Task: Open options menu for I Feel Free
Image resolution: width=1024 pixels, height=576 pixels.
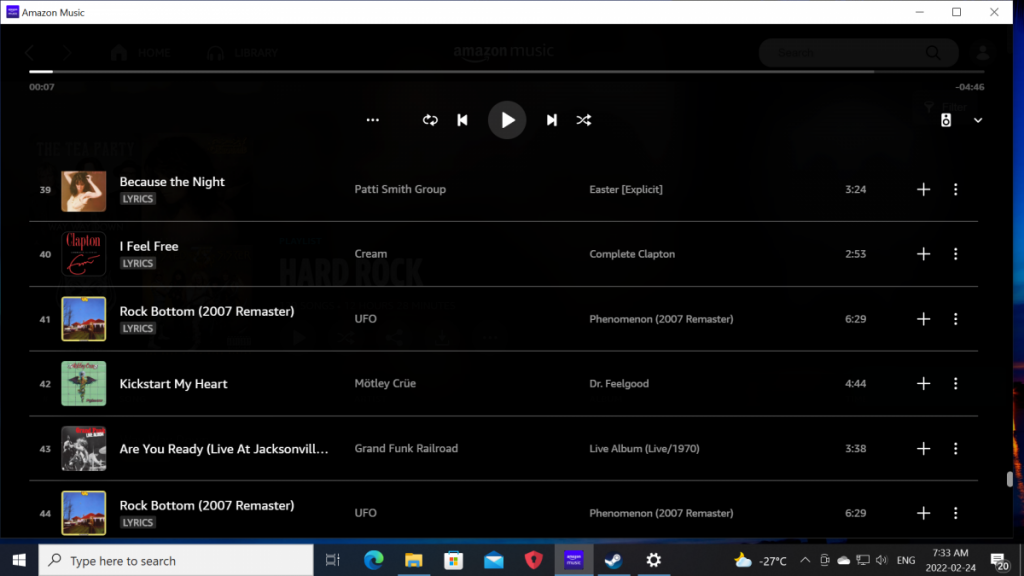Action: 955,254
